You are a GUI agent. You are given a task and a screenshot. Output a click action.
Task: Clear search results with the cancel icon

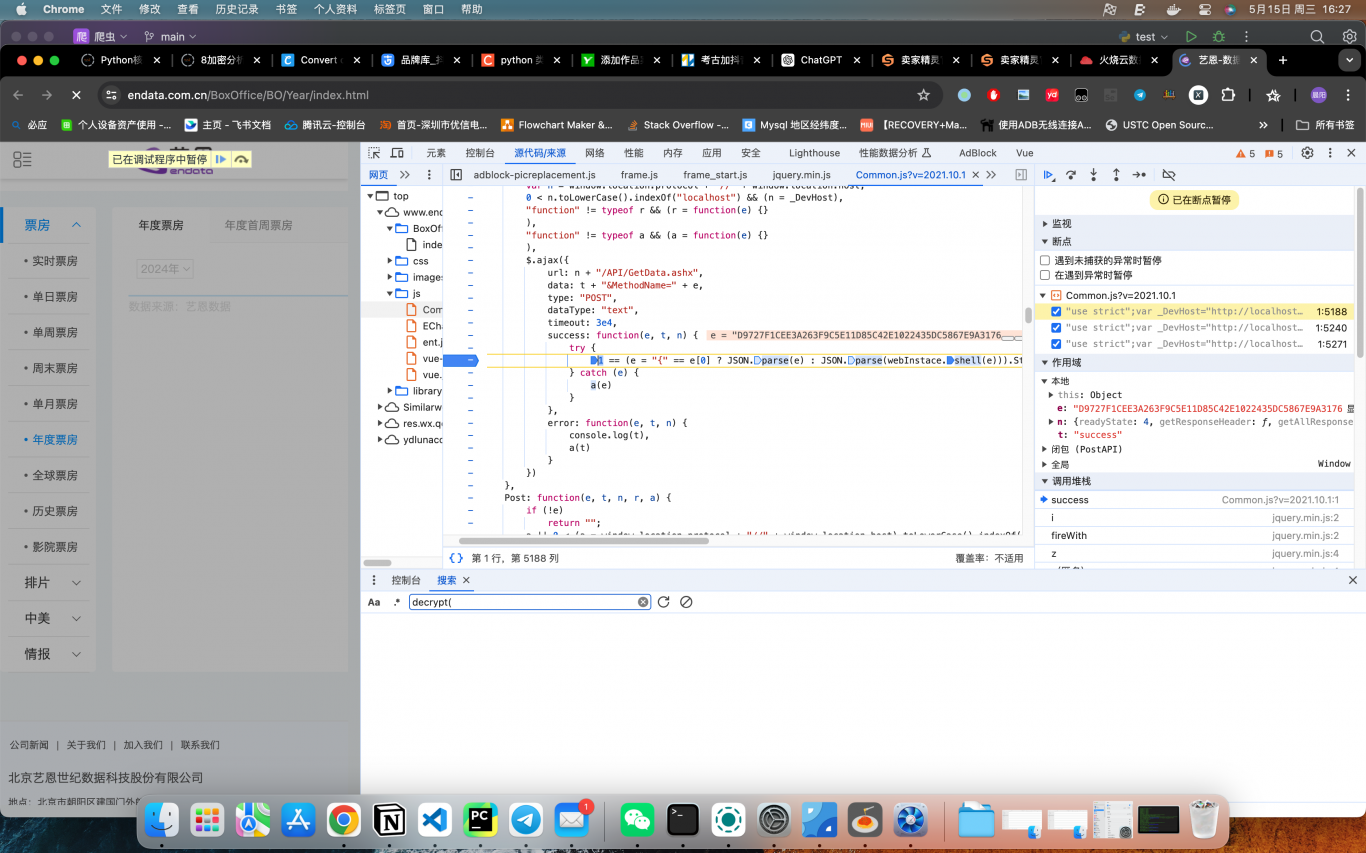pyautogui.click(x=686, y=602)
